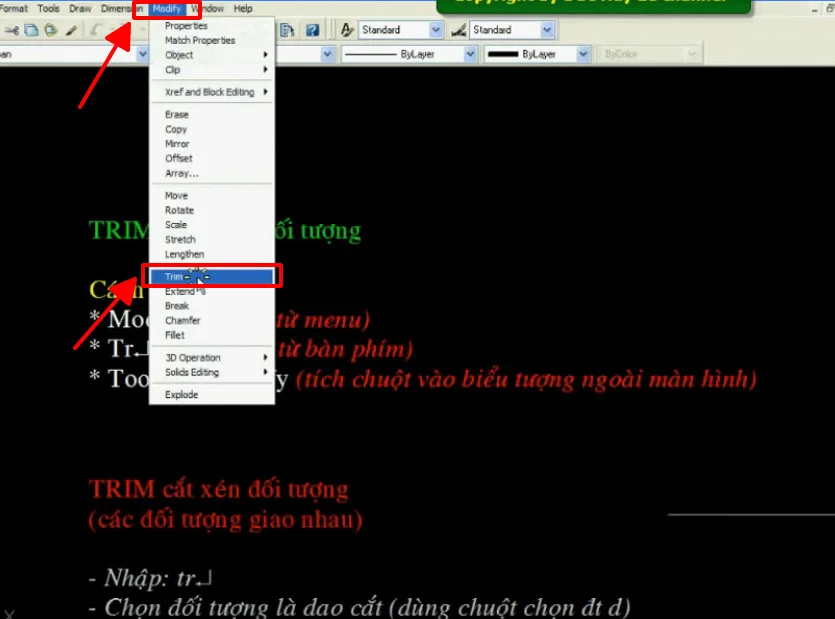Select Mirror command
Image resolution: width=835 pixels, height=619 pixels.
[x=212, y=144]
